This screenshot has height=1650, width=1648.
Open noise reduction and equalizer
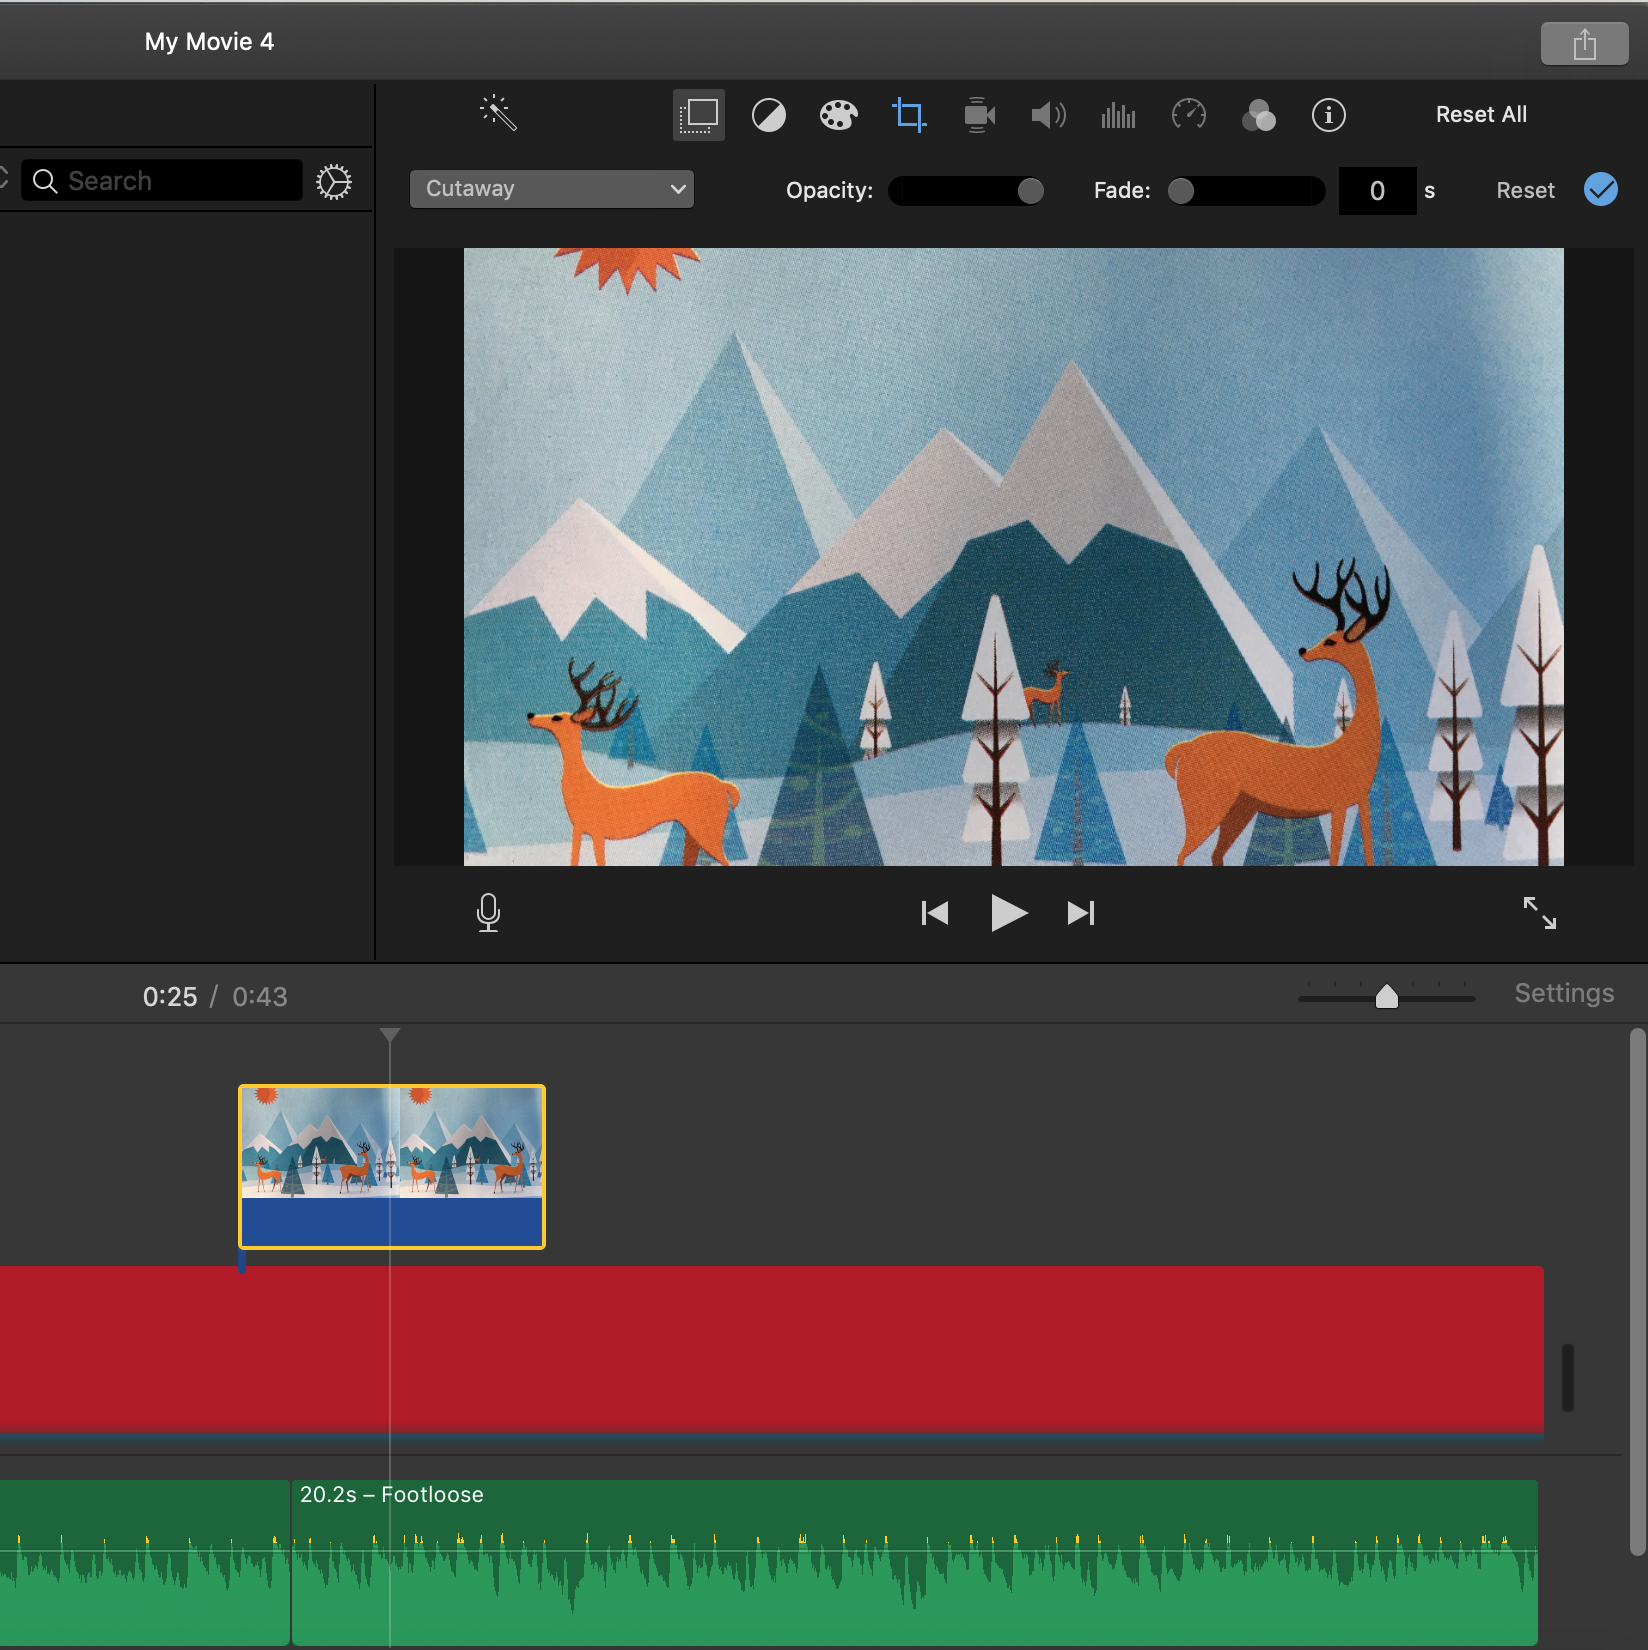click(x=1118, y=115)
